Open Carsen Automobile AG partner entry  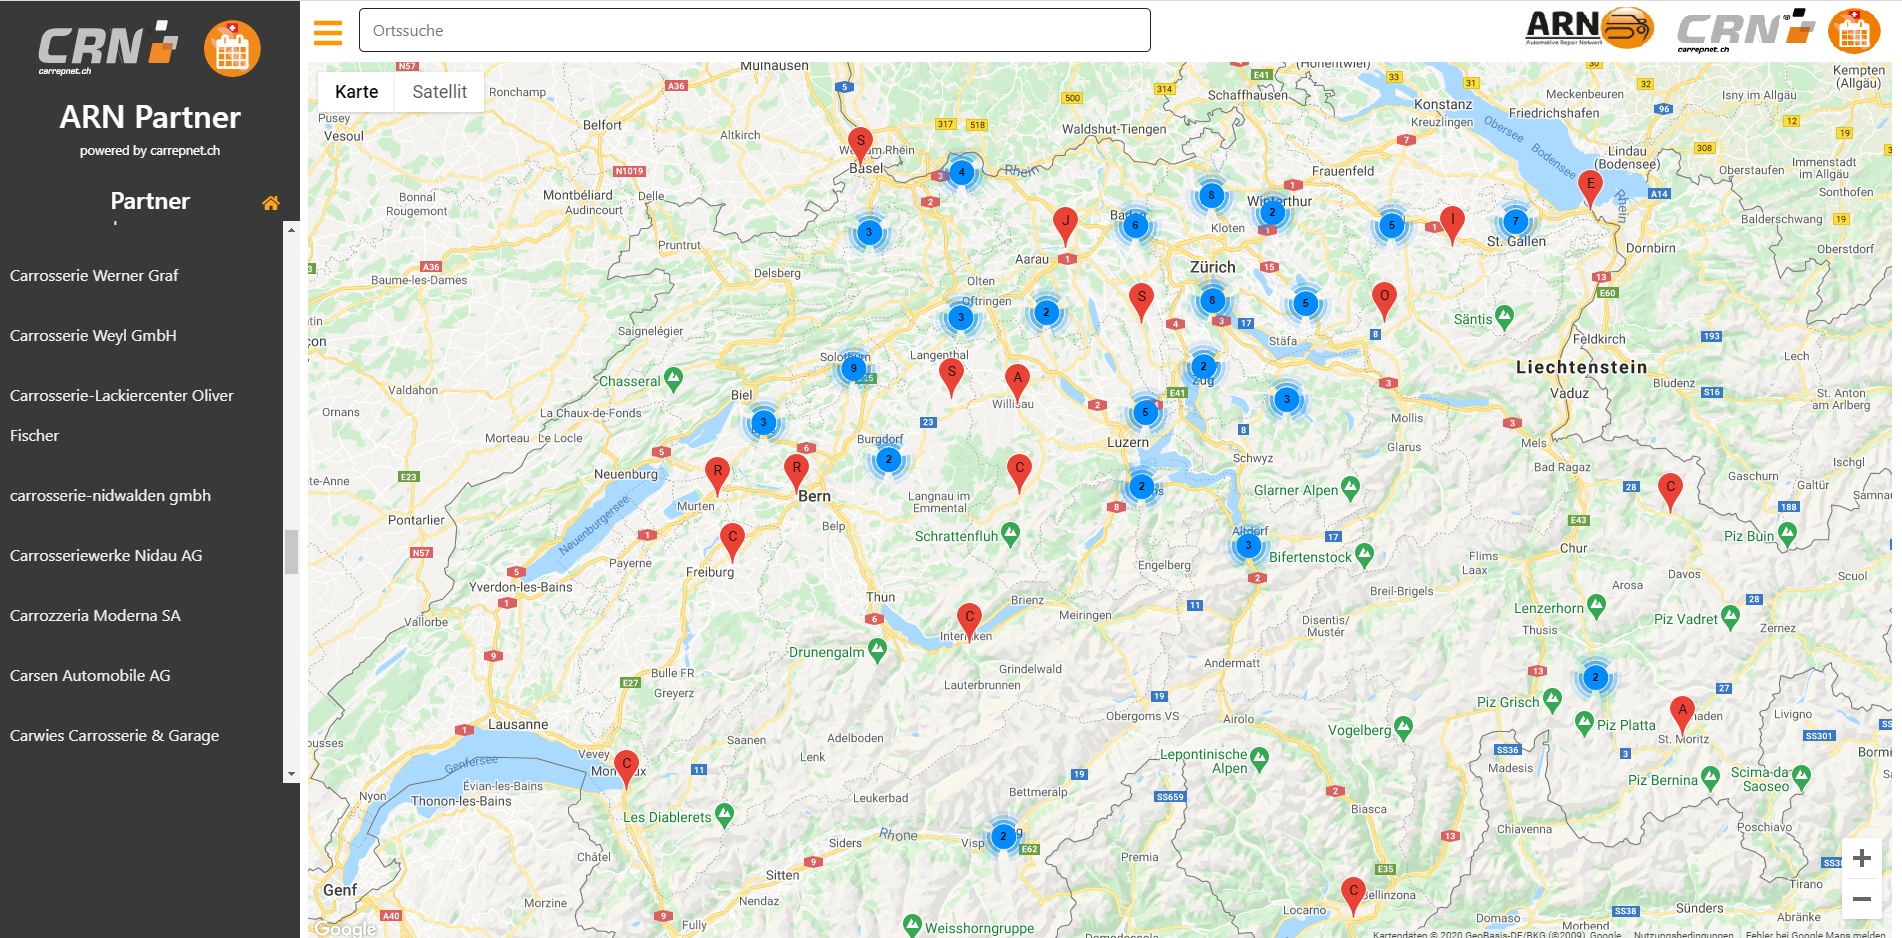[90, 676]
